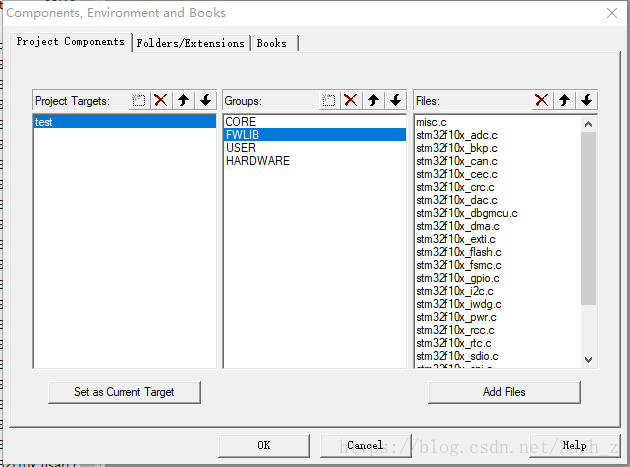The width and height of the screenshot is (630, 467).
Task: Move the selected file down
Action: [587, 100]
